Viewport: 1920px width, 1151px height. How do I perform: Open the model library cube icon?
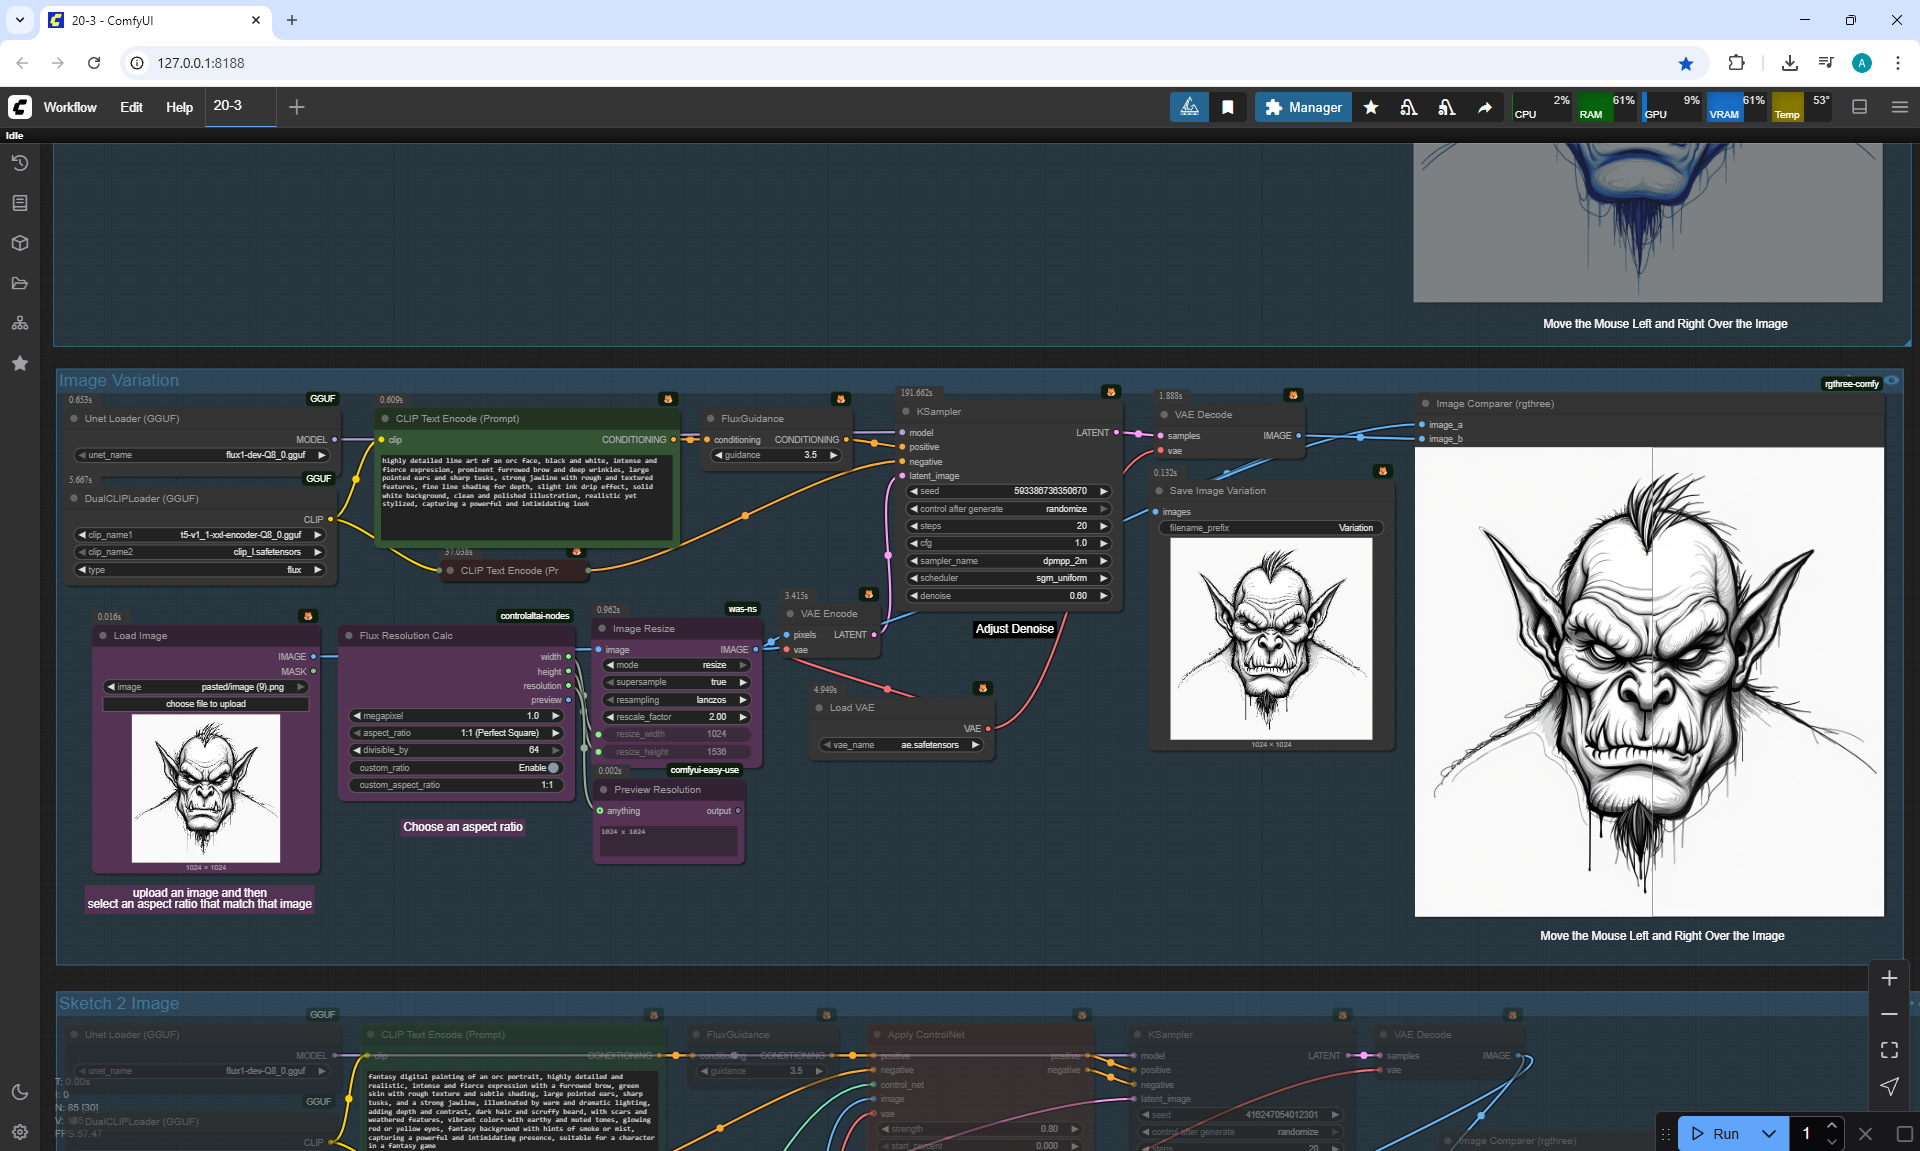(19, 243)
